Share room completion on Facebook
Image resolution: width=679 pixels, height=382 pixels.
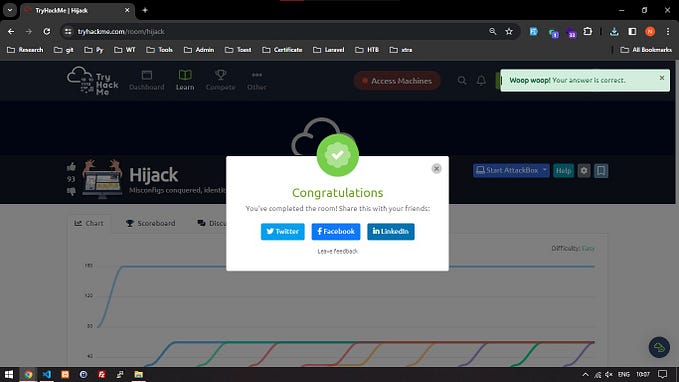[336, 231]
